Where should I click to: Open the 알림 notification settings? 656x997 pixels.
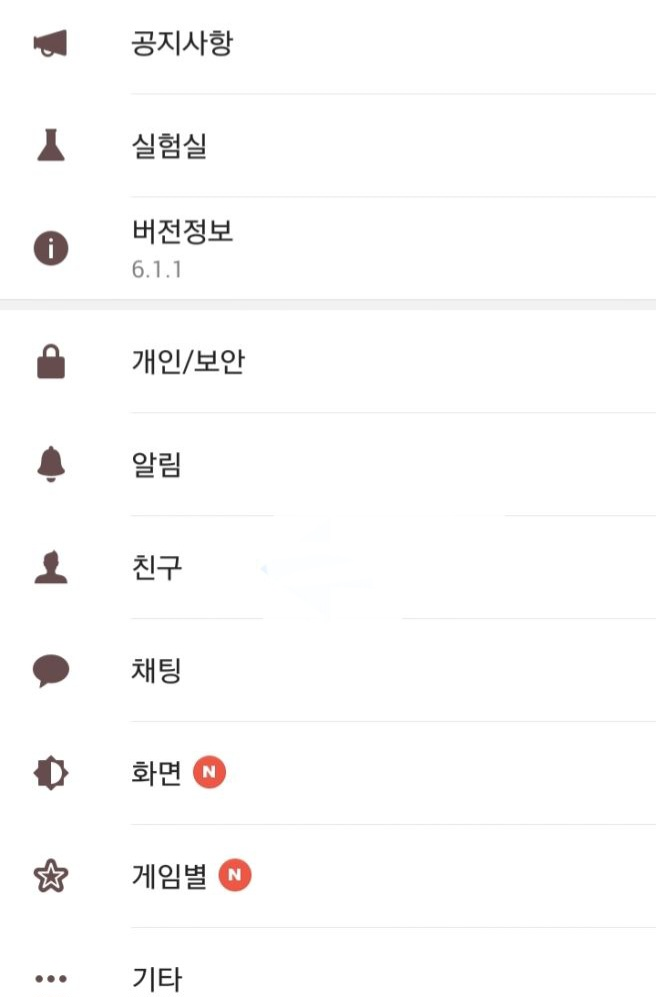click(156, 465)
